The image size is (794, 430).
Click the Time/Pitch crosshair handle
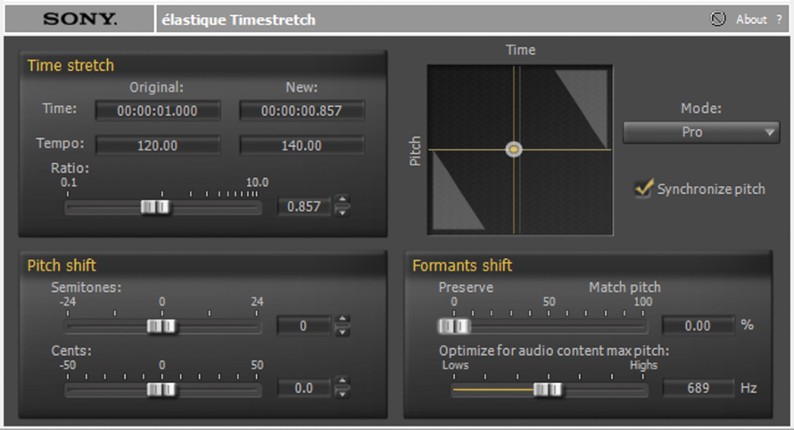pyautogui.click(x=514, y=149)
